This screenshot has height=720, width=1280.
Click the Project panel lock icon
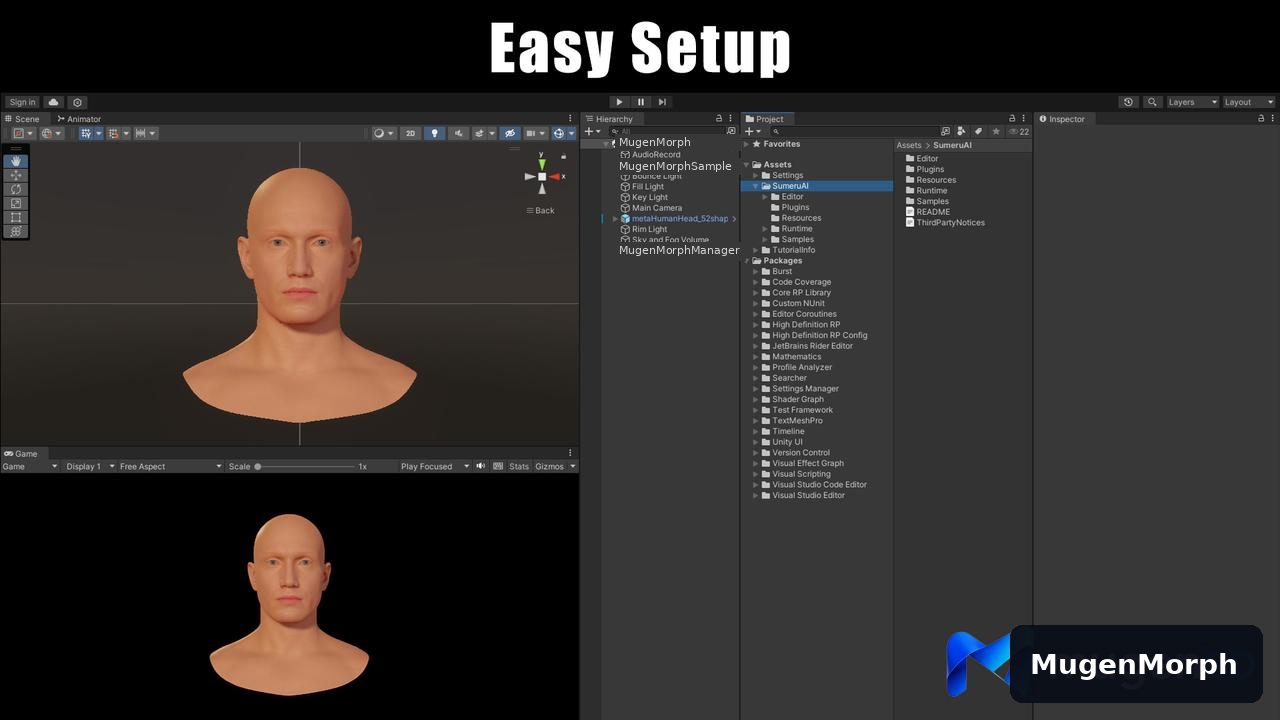(x=1012, y=119)
